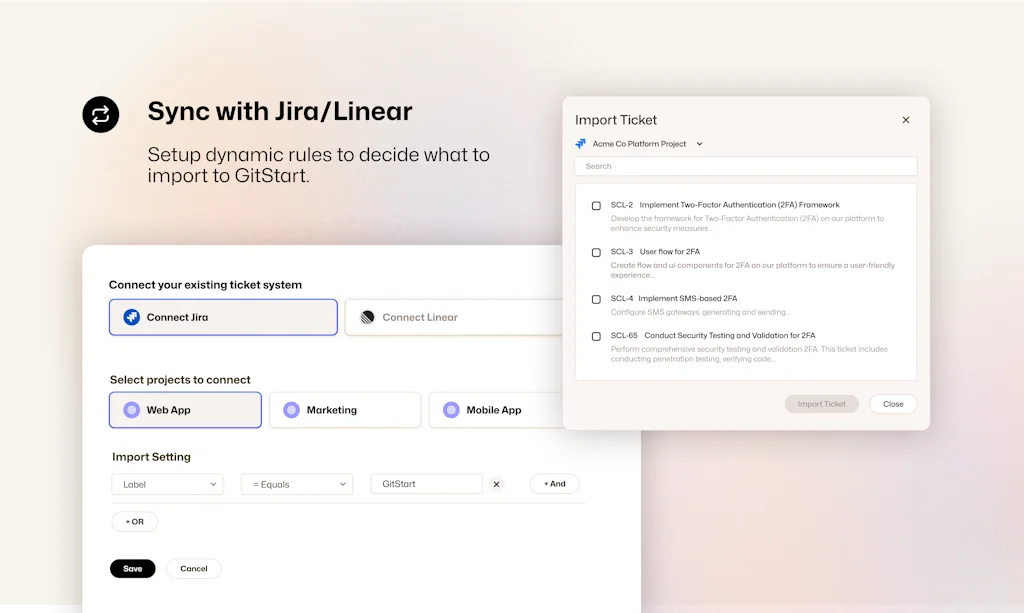The image size is (1024, 613).
Task: Click the Jira icon beside Acme Co Platform Project
Action: click(x=581, y=143)
